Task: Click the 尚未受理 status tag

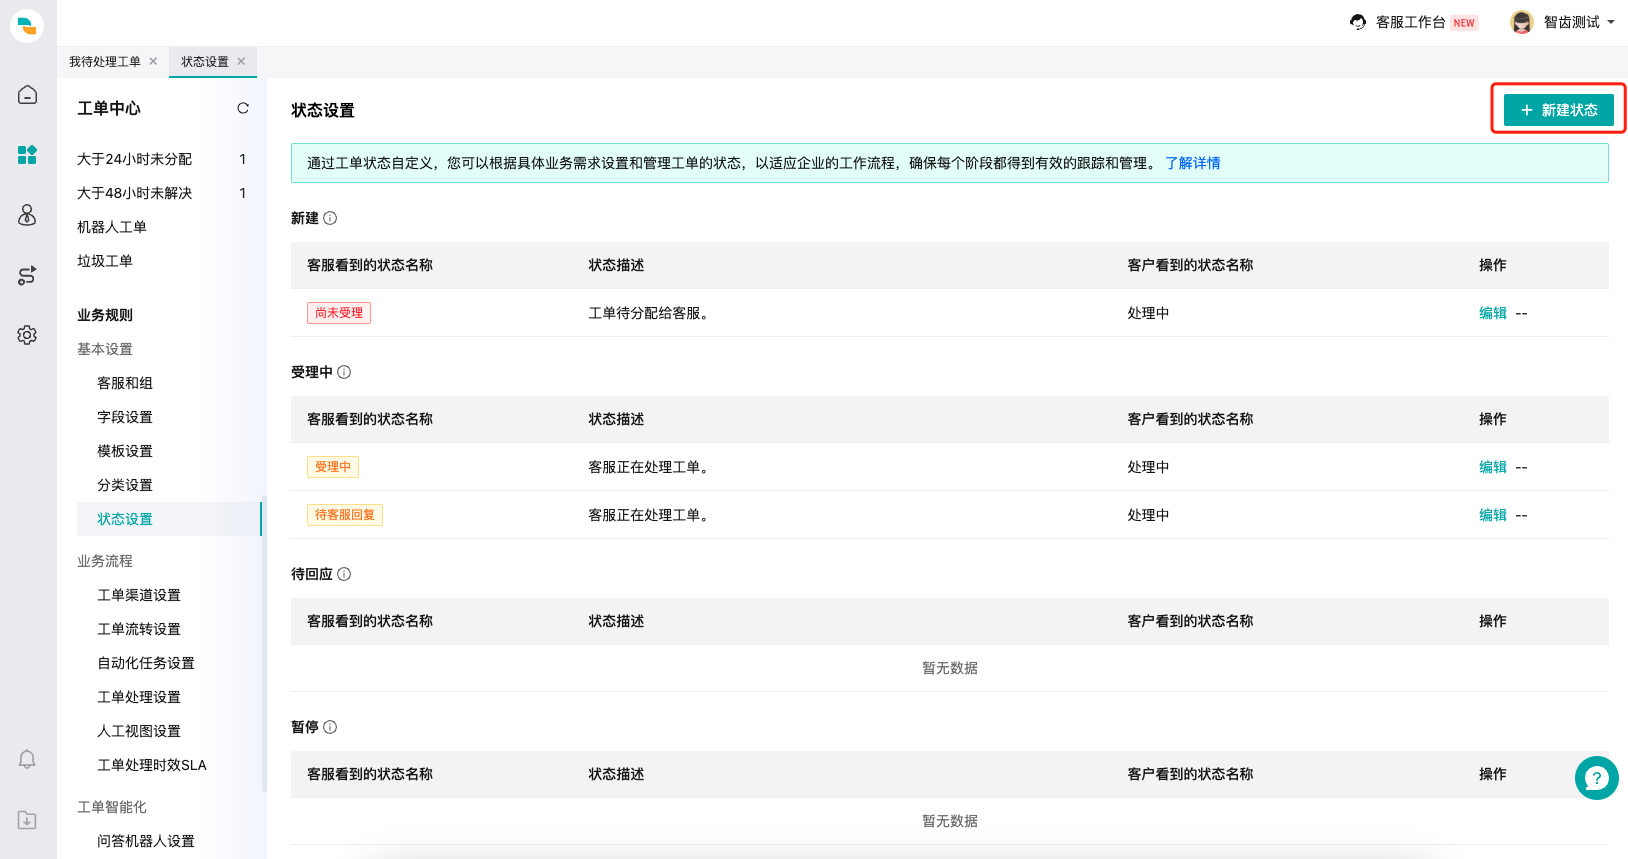Action: tap(339, 313)
